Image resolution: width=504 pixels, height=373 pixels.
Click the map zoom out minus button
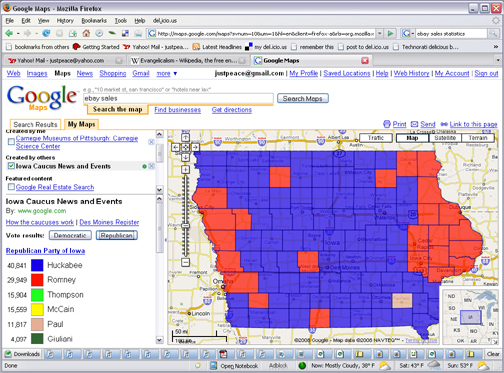pyautogui.click(x=186, y=262)
